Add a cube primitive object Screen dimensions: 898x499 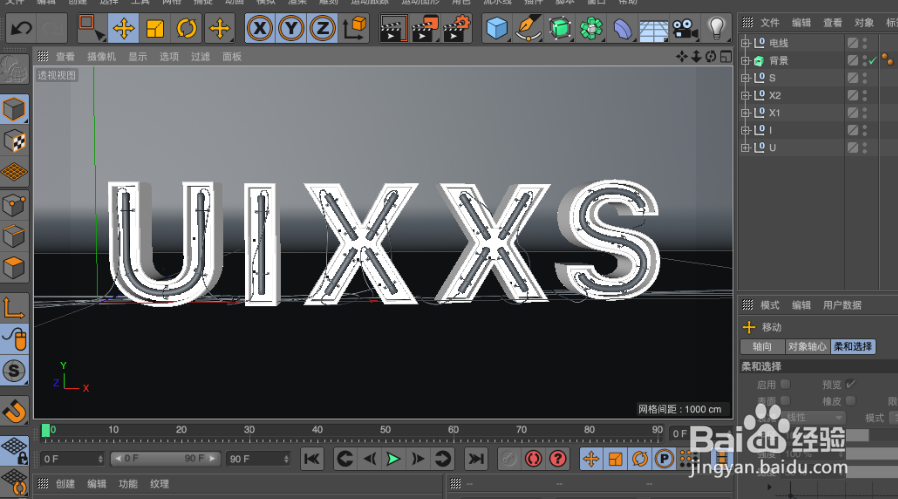click(497, 28)
